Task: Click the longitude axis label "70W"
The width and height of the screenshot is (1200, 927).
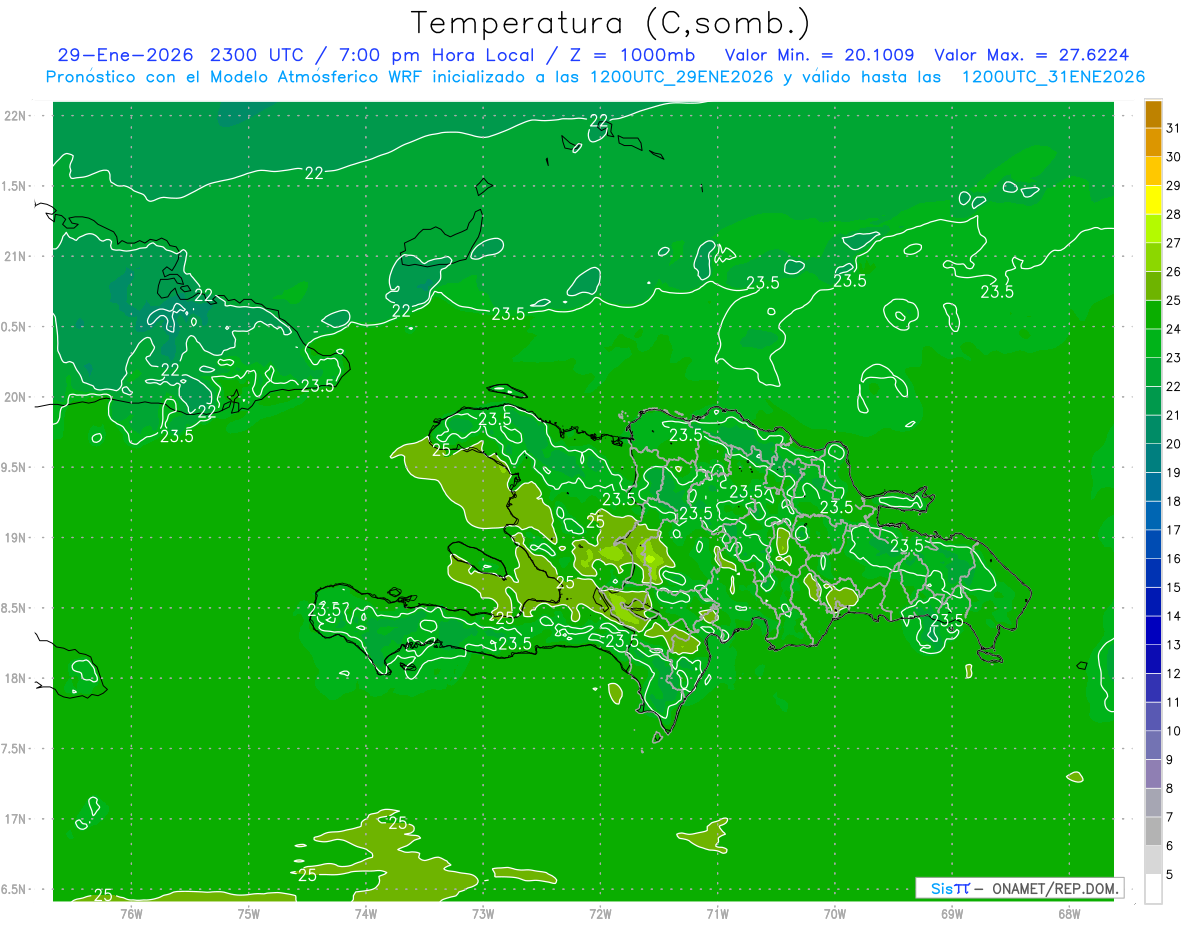Action: coord(834,913)
